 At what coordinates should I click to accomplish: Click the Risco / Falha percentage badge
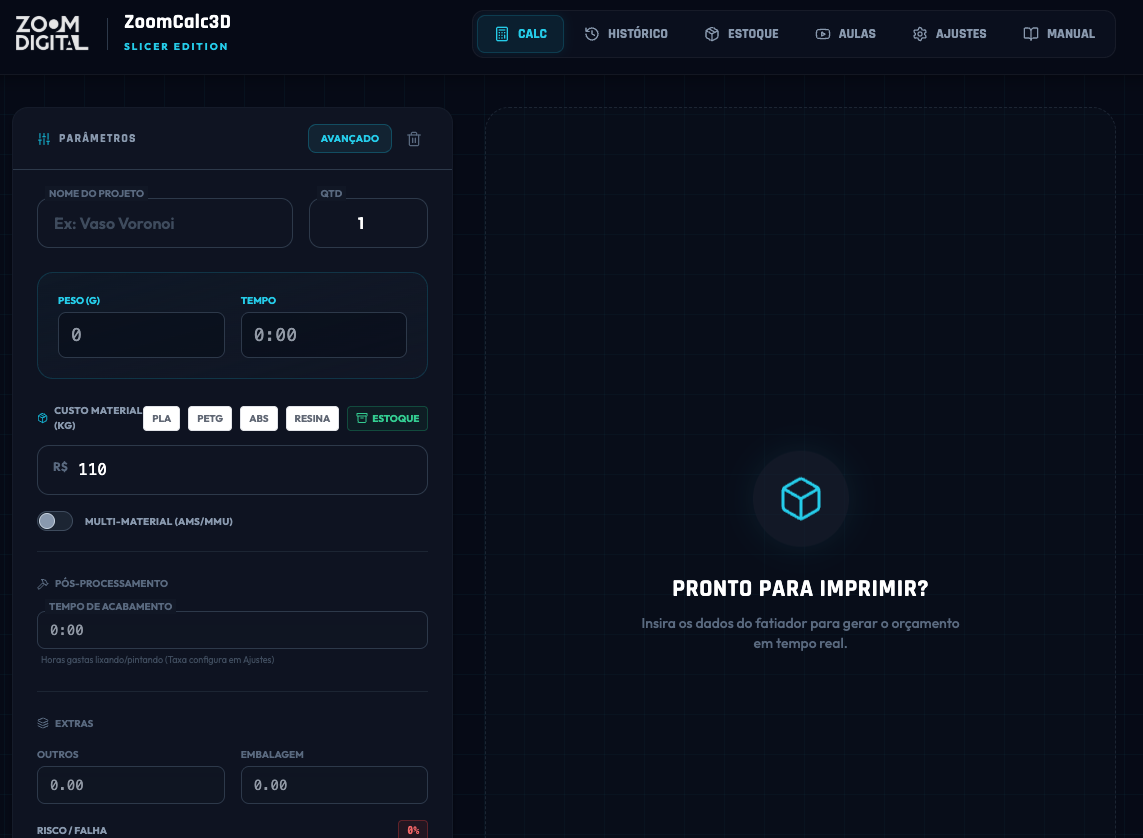click(412, 830)
